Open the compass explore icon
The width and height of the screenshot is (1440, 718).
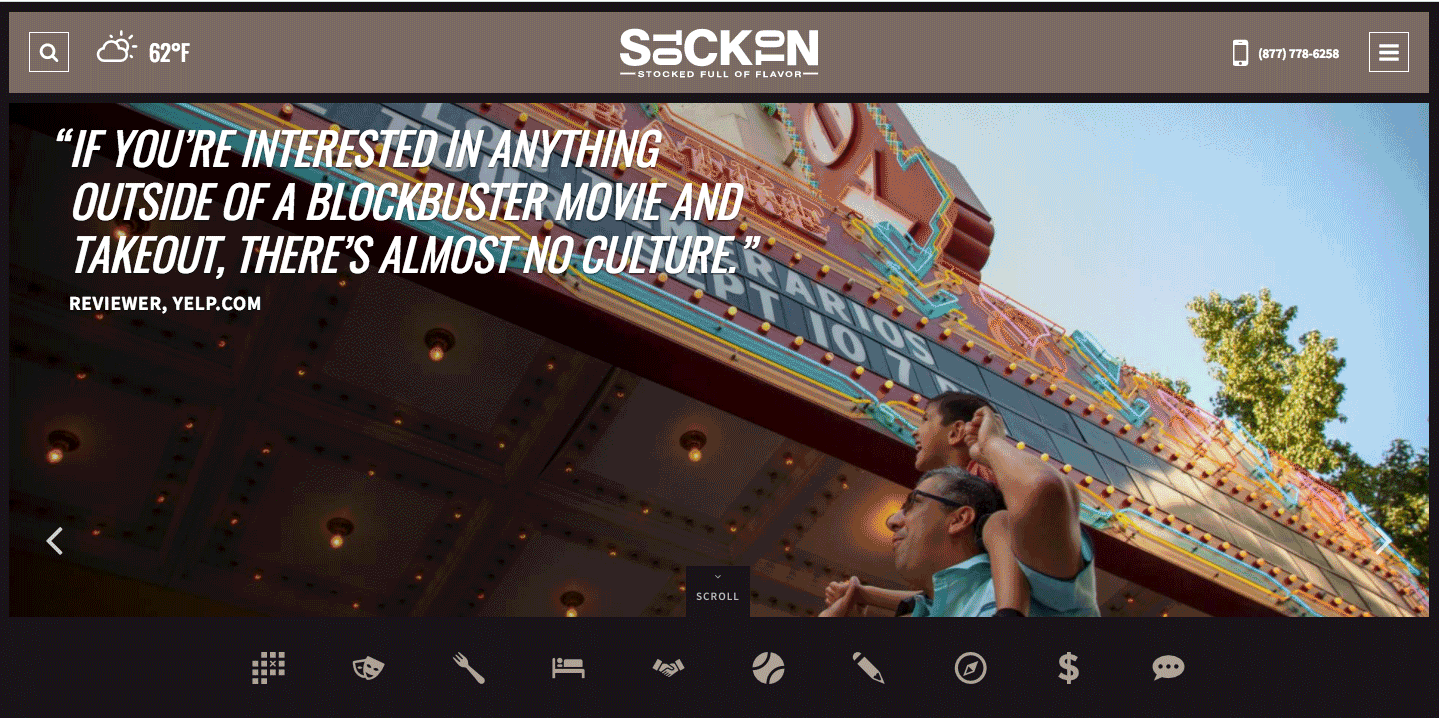coord(970,668)
